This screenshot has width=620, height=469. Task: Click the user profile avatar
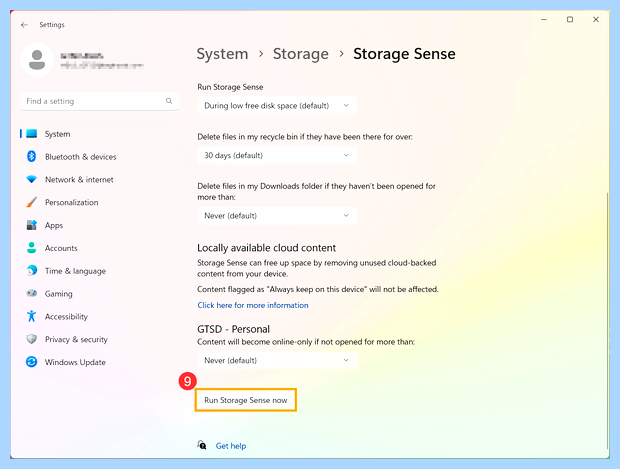(37, 60)
